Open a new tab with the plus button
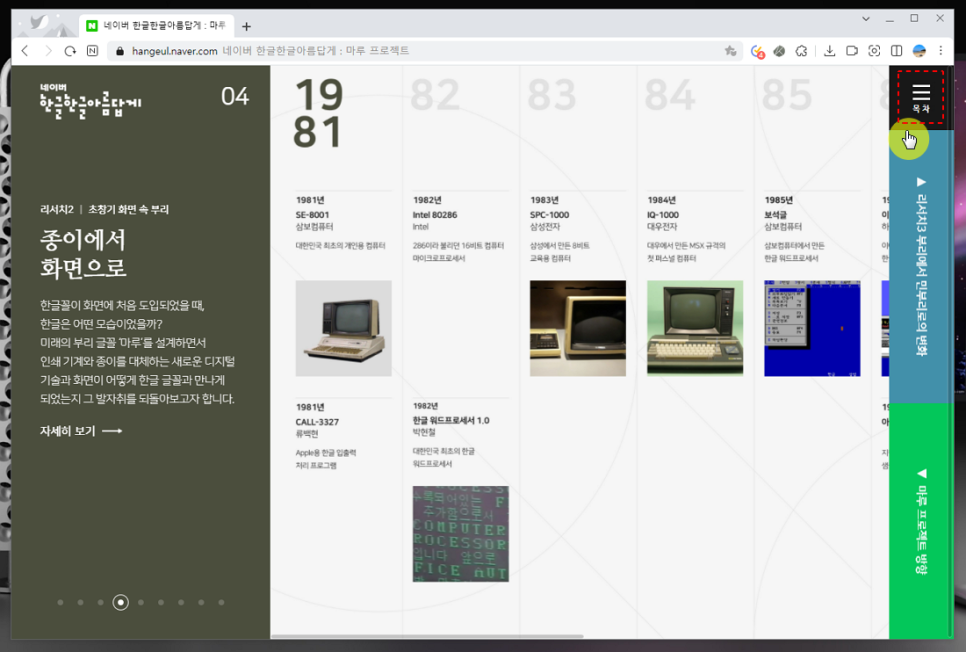Viewport: 966px width, 652px height. [246, 26]
